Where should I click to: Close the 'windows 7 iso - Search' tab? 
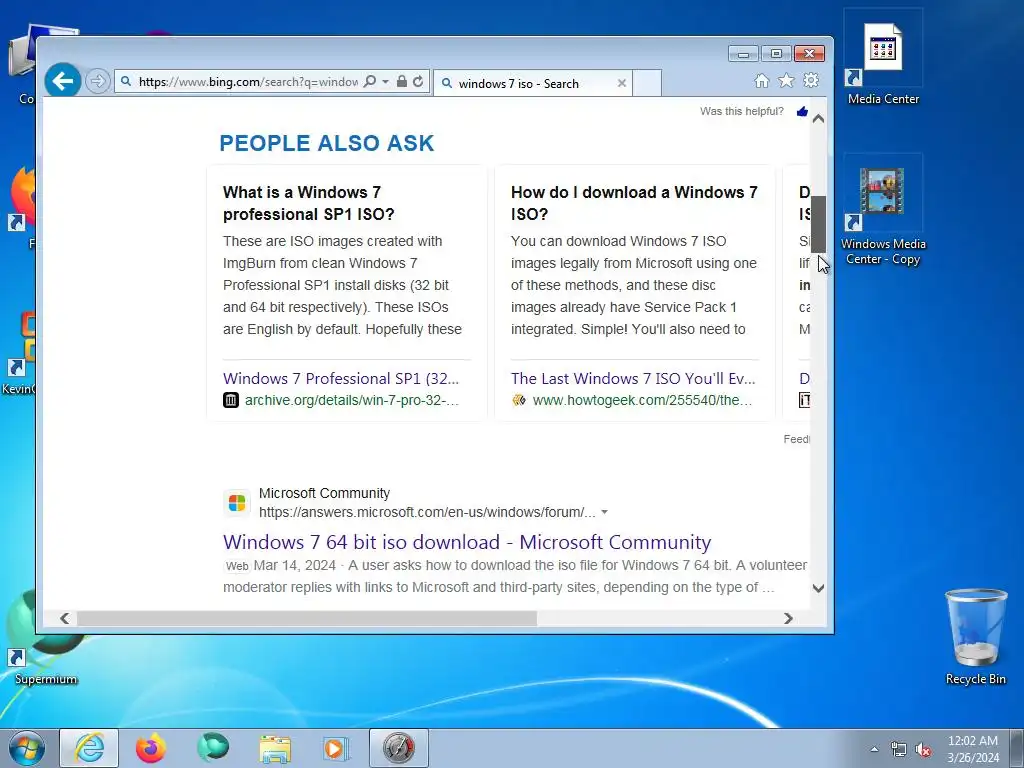[x=622, y=84]
